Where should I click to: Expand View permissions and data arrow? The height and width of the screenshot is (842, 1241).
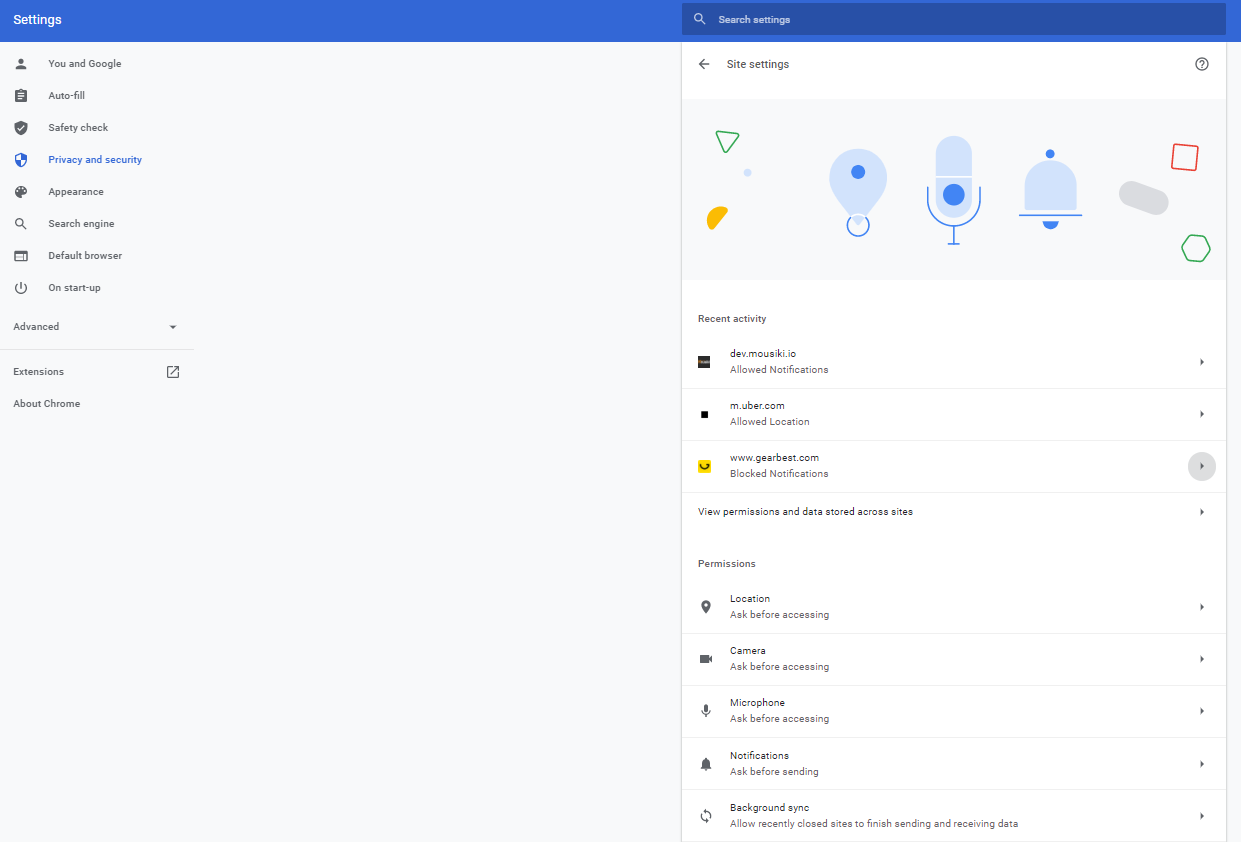tap(1202, 512)
